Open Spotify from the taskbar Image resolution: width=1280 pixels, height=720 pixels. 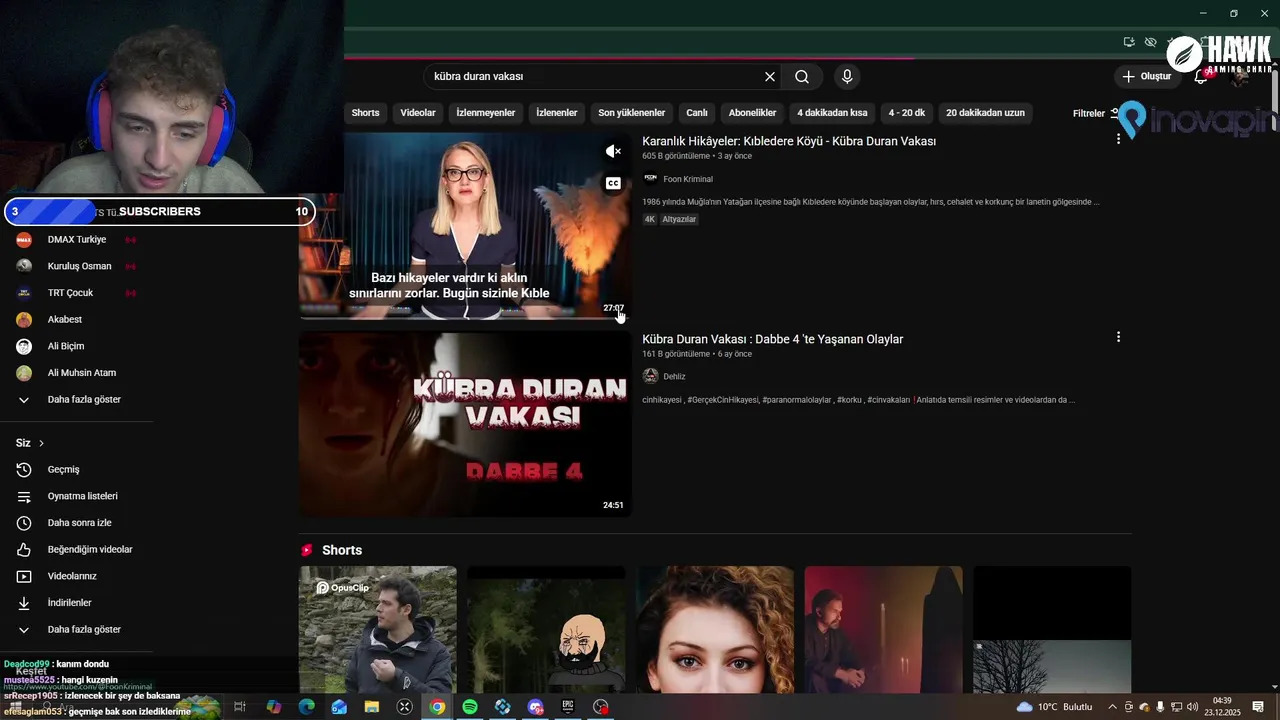pyautogui.click(x=470, y=707)
